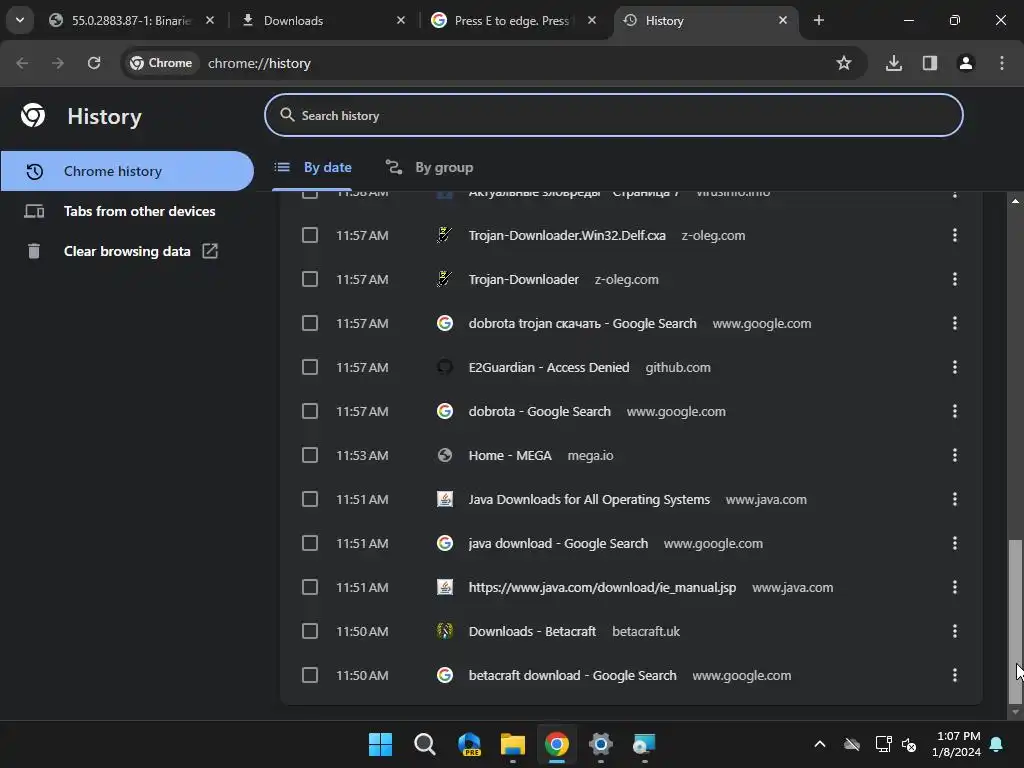
Task: Check the Downloads - Betacraft entry checkbox
Action: (x=310, y=632)
